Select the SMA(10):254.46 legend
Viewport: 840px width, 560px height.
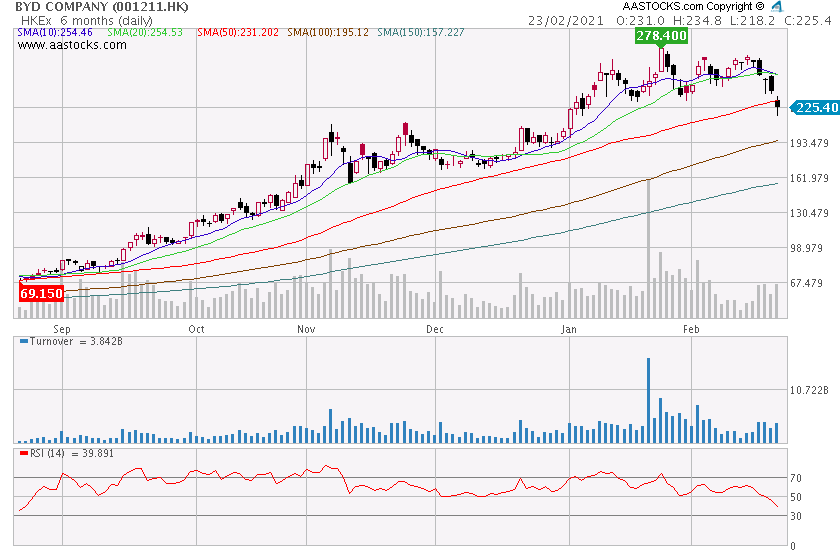click(55, 32)
